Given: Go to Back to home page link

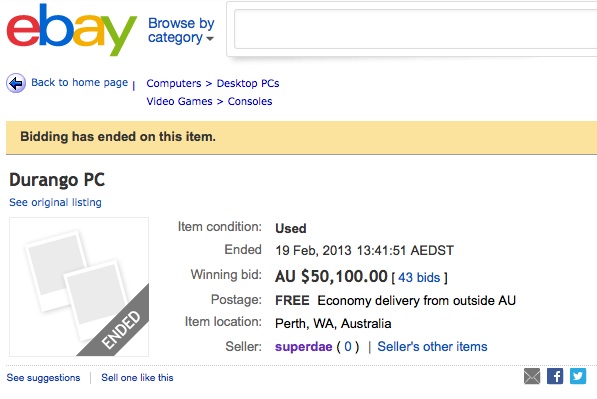Looking at the screenshot, I should 80,82.
